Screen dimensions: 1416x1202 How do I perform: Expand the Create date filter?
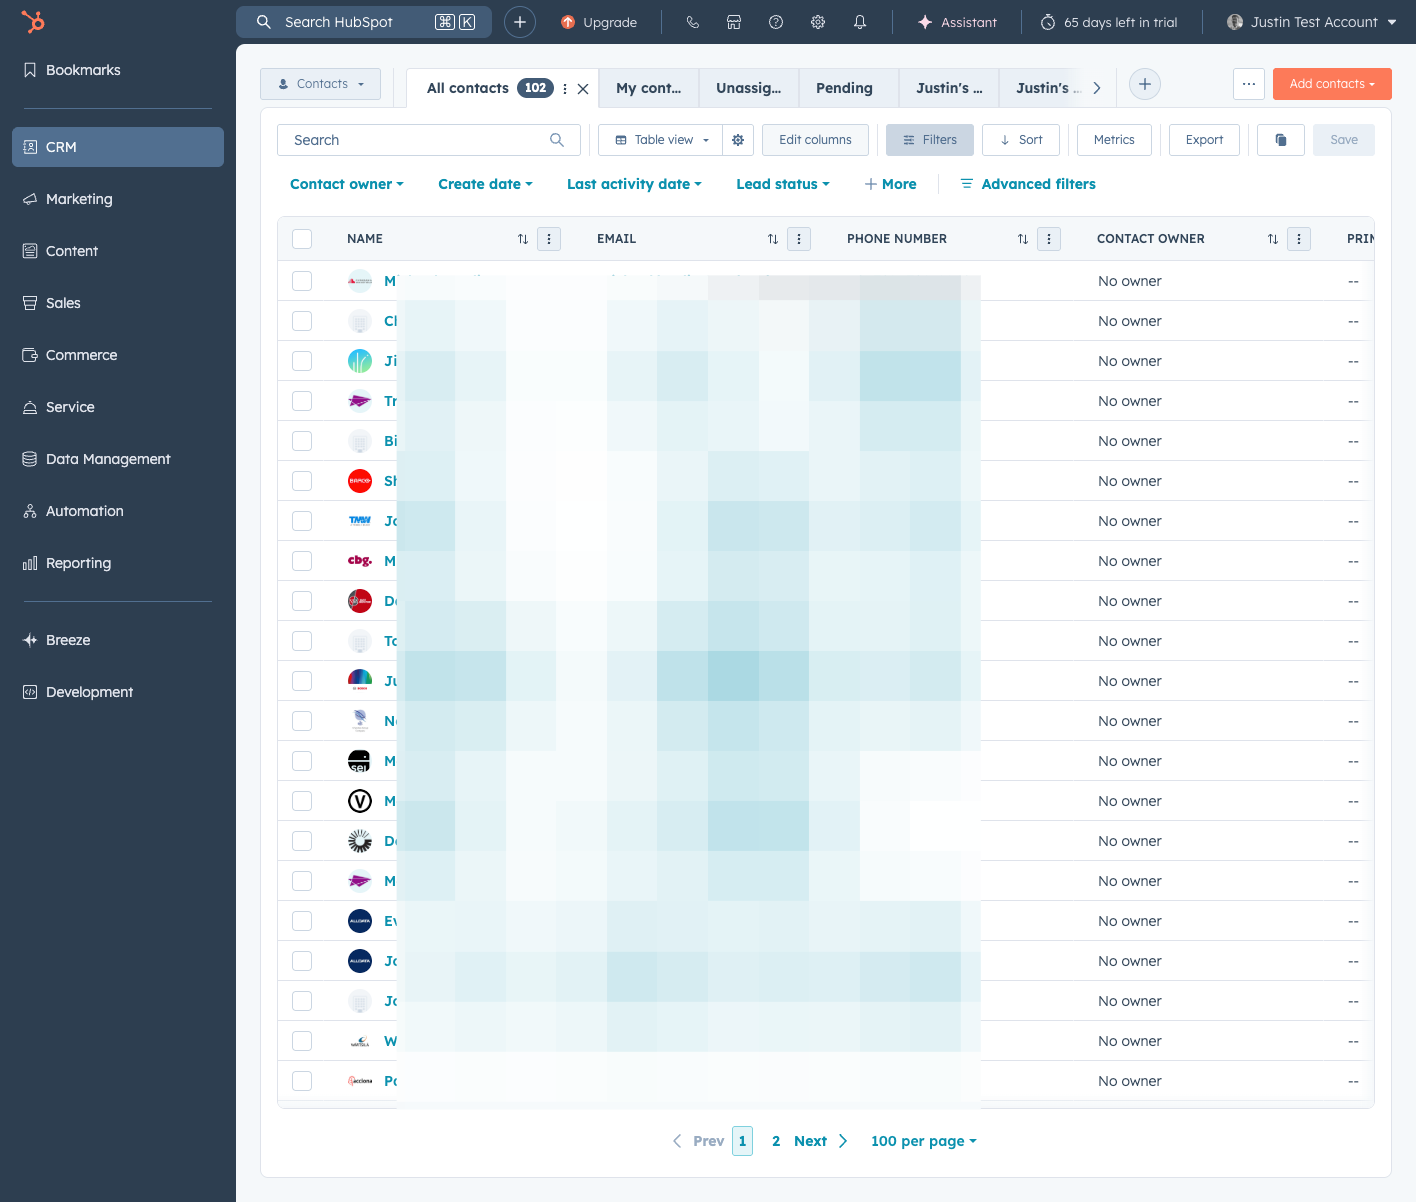tap(485, 184)
